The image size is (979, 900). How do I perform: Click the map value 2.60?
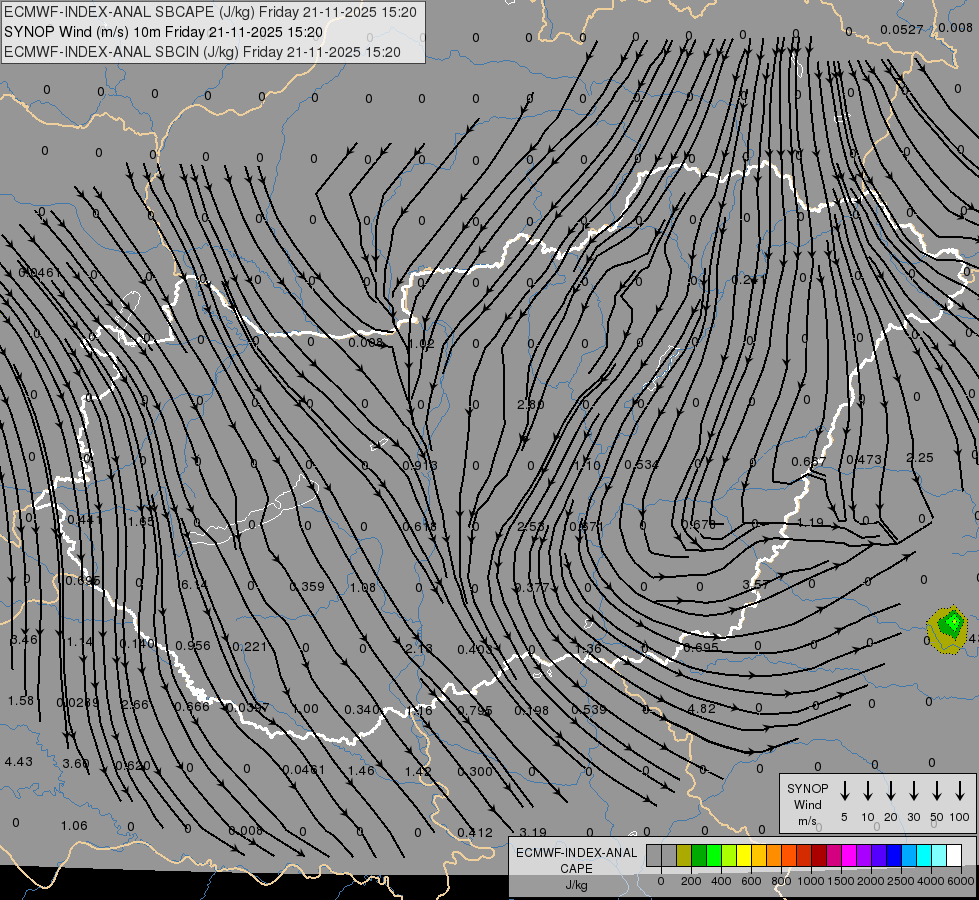[x=531, y=405]
